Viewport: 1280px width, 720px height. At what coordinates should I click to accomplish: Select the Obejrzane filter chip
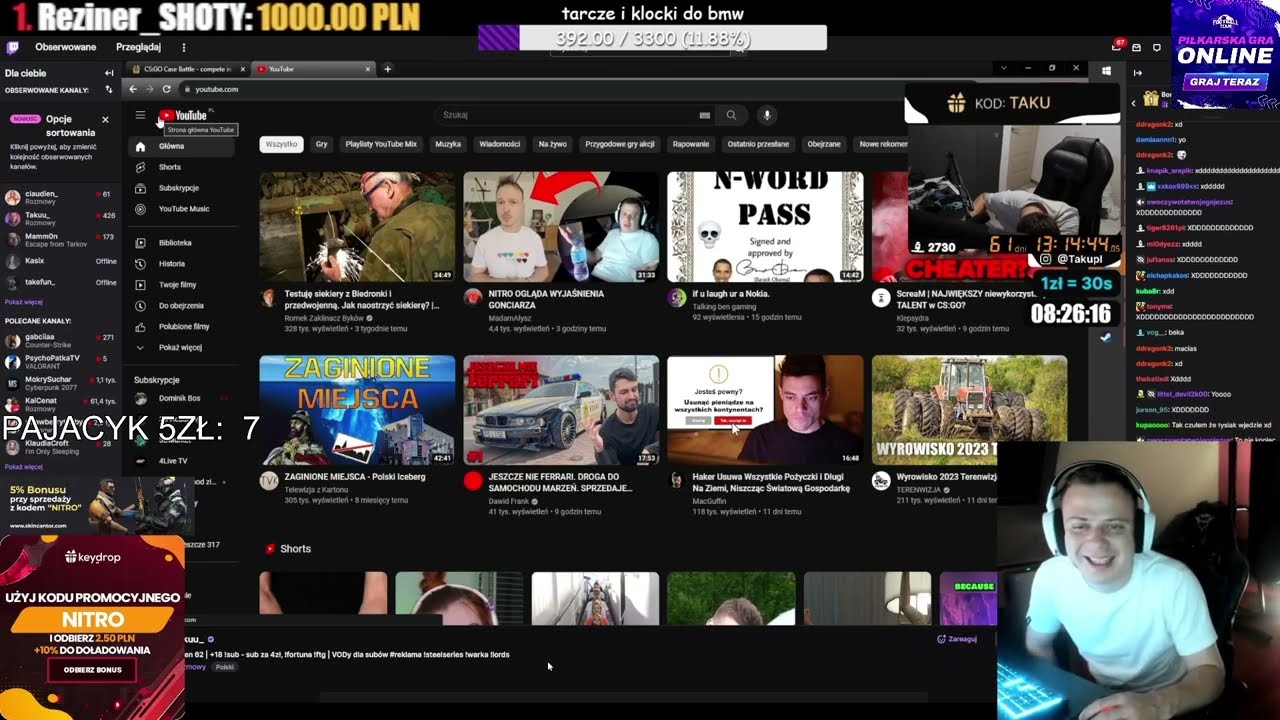click(824, 144)
